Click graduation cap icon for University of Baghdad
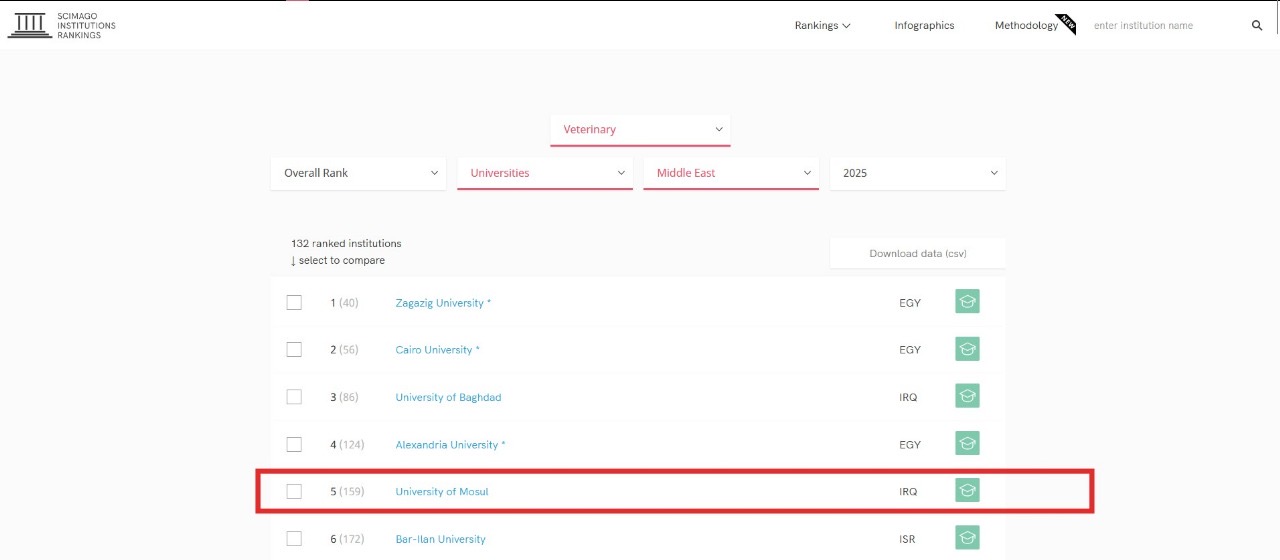Screen dimensions: 1280x560 (967, 396)
